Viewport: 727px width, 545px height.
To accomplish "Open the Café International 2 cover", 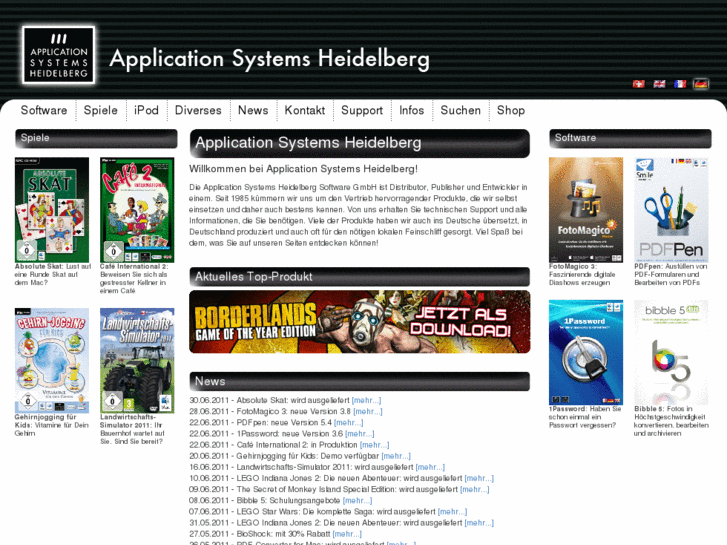I will click(137, 210).
